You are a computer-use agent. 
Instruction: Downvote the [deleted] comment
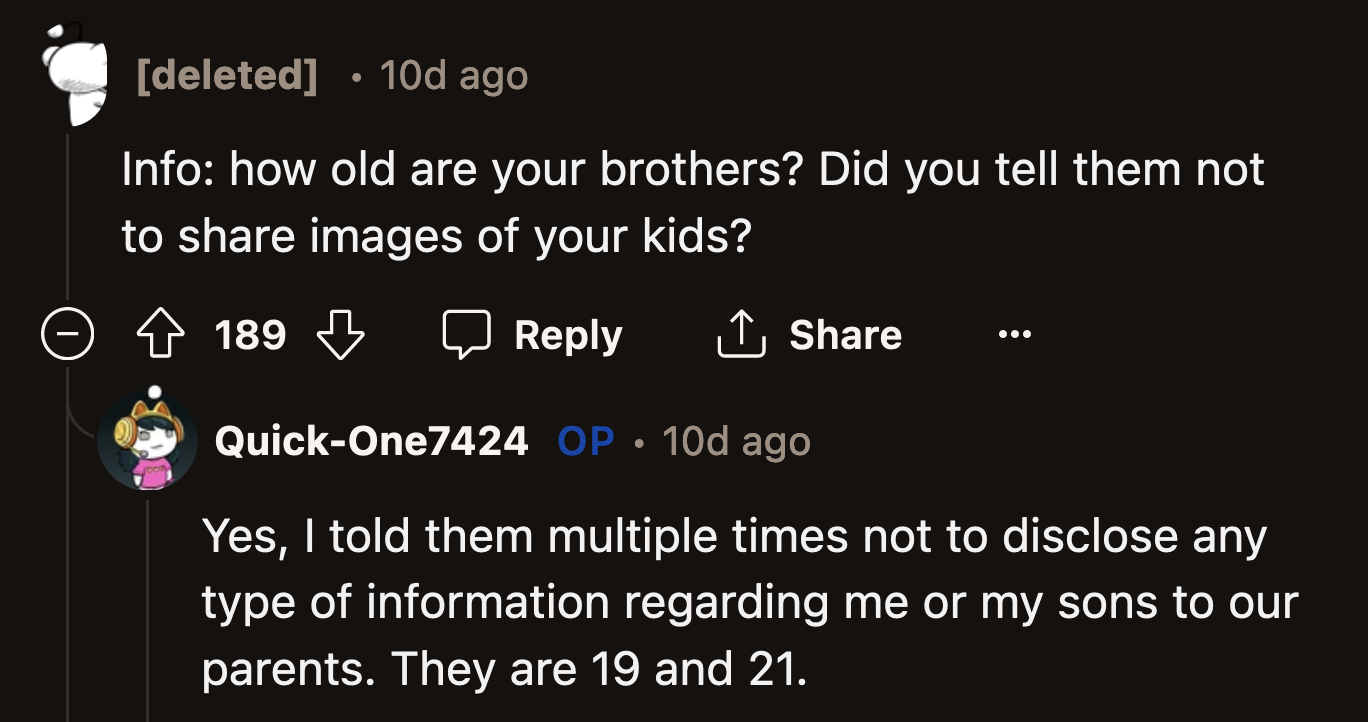pyautogui.click(x=341, y=335)
